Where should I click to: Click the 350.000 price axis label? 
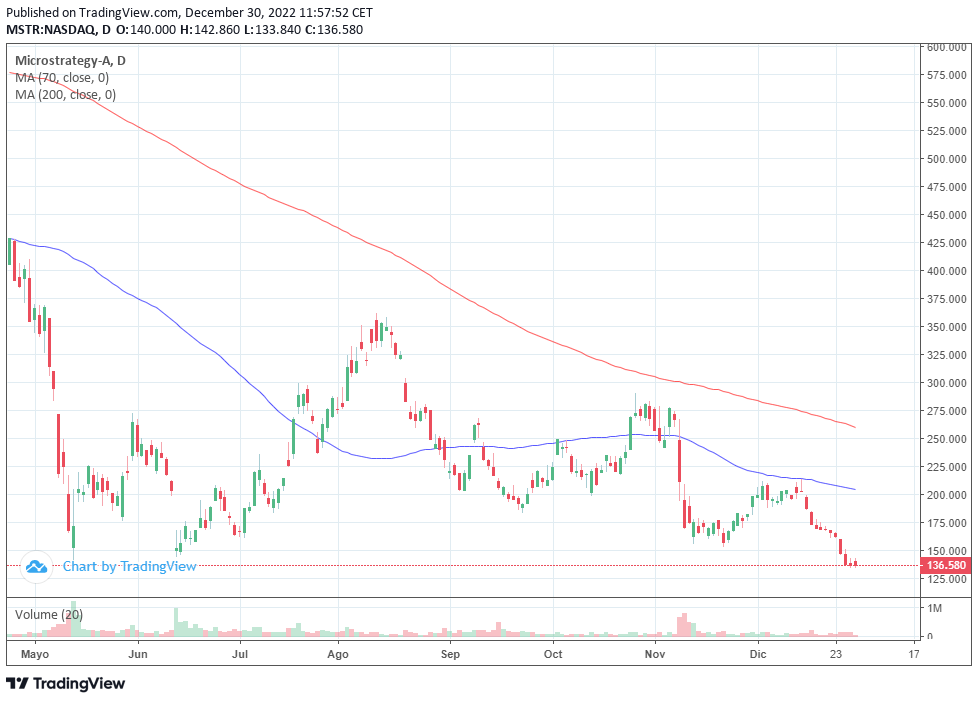(947, 327)
